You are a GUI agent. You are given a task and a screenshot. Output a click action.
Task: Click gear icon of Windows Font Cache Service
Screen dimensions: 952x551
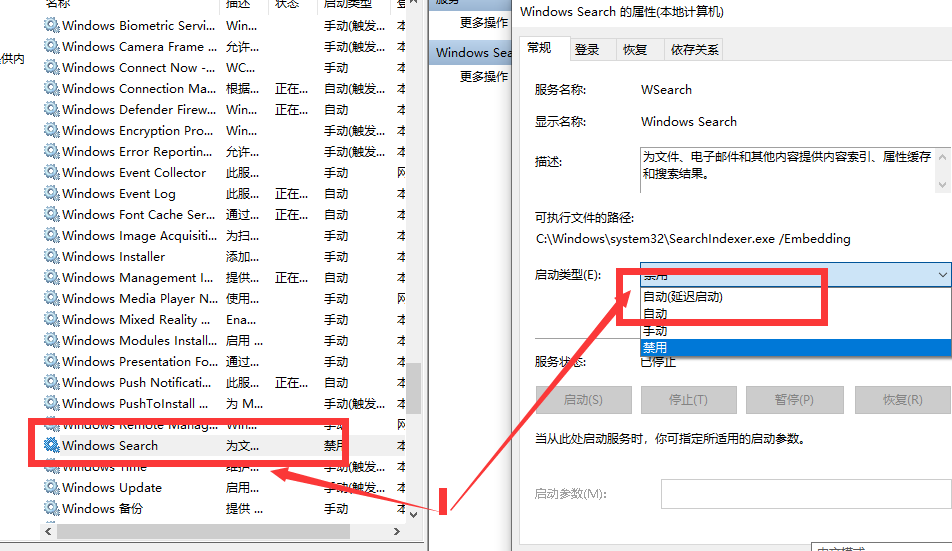[51, 215]
